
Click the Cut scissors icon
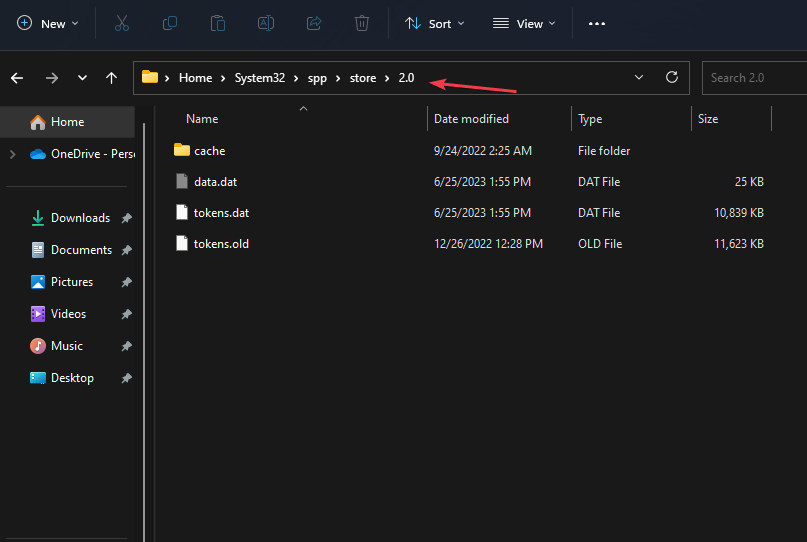121,24
